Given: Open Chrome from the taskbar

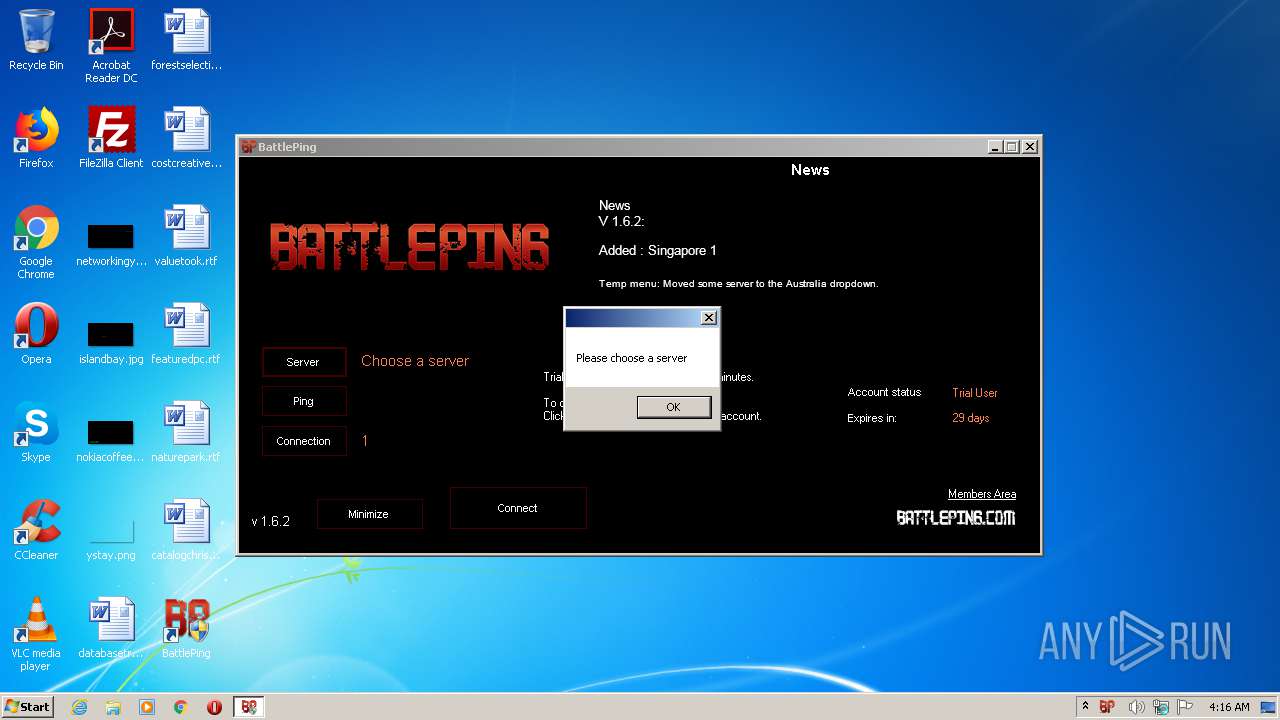Looking at the screenshot, I should tap(181, 707).
